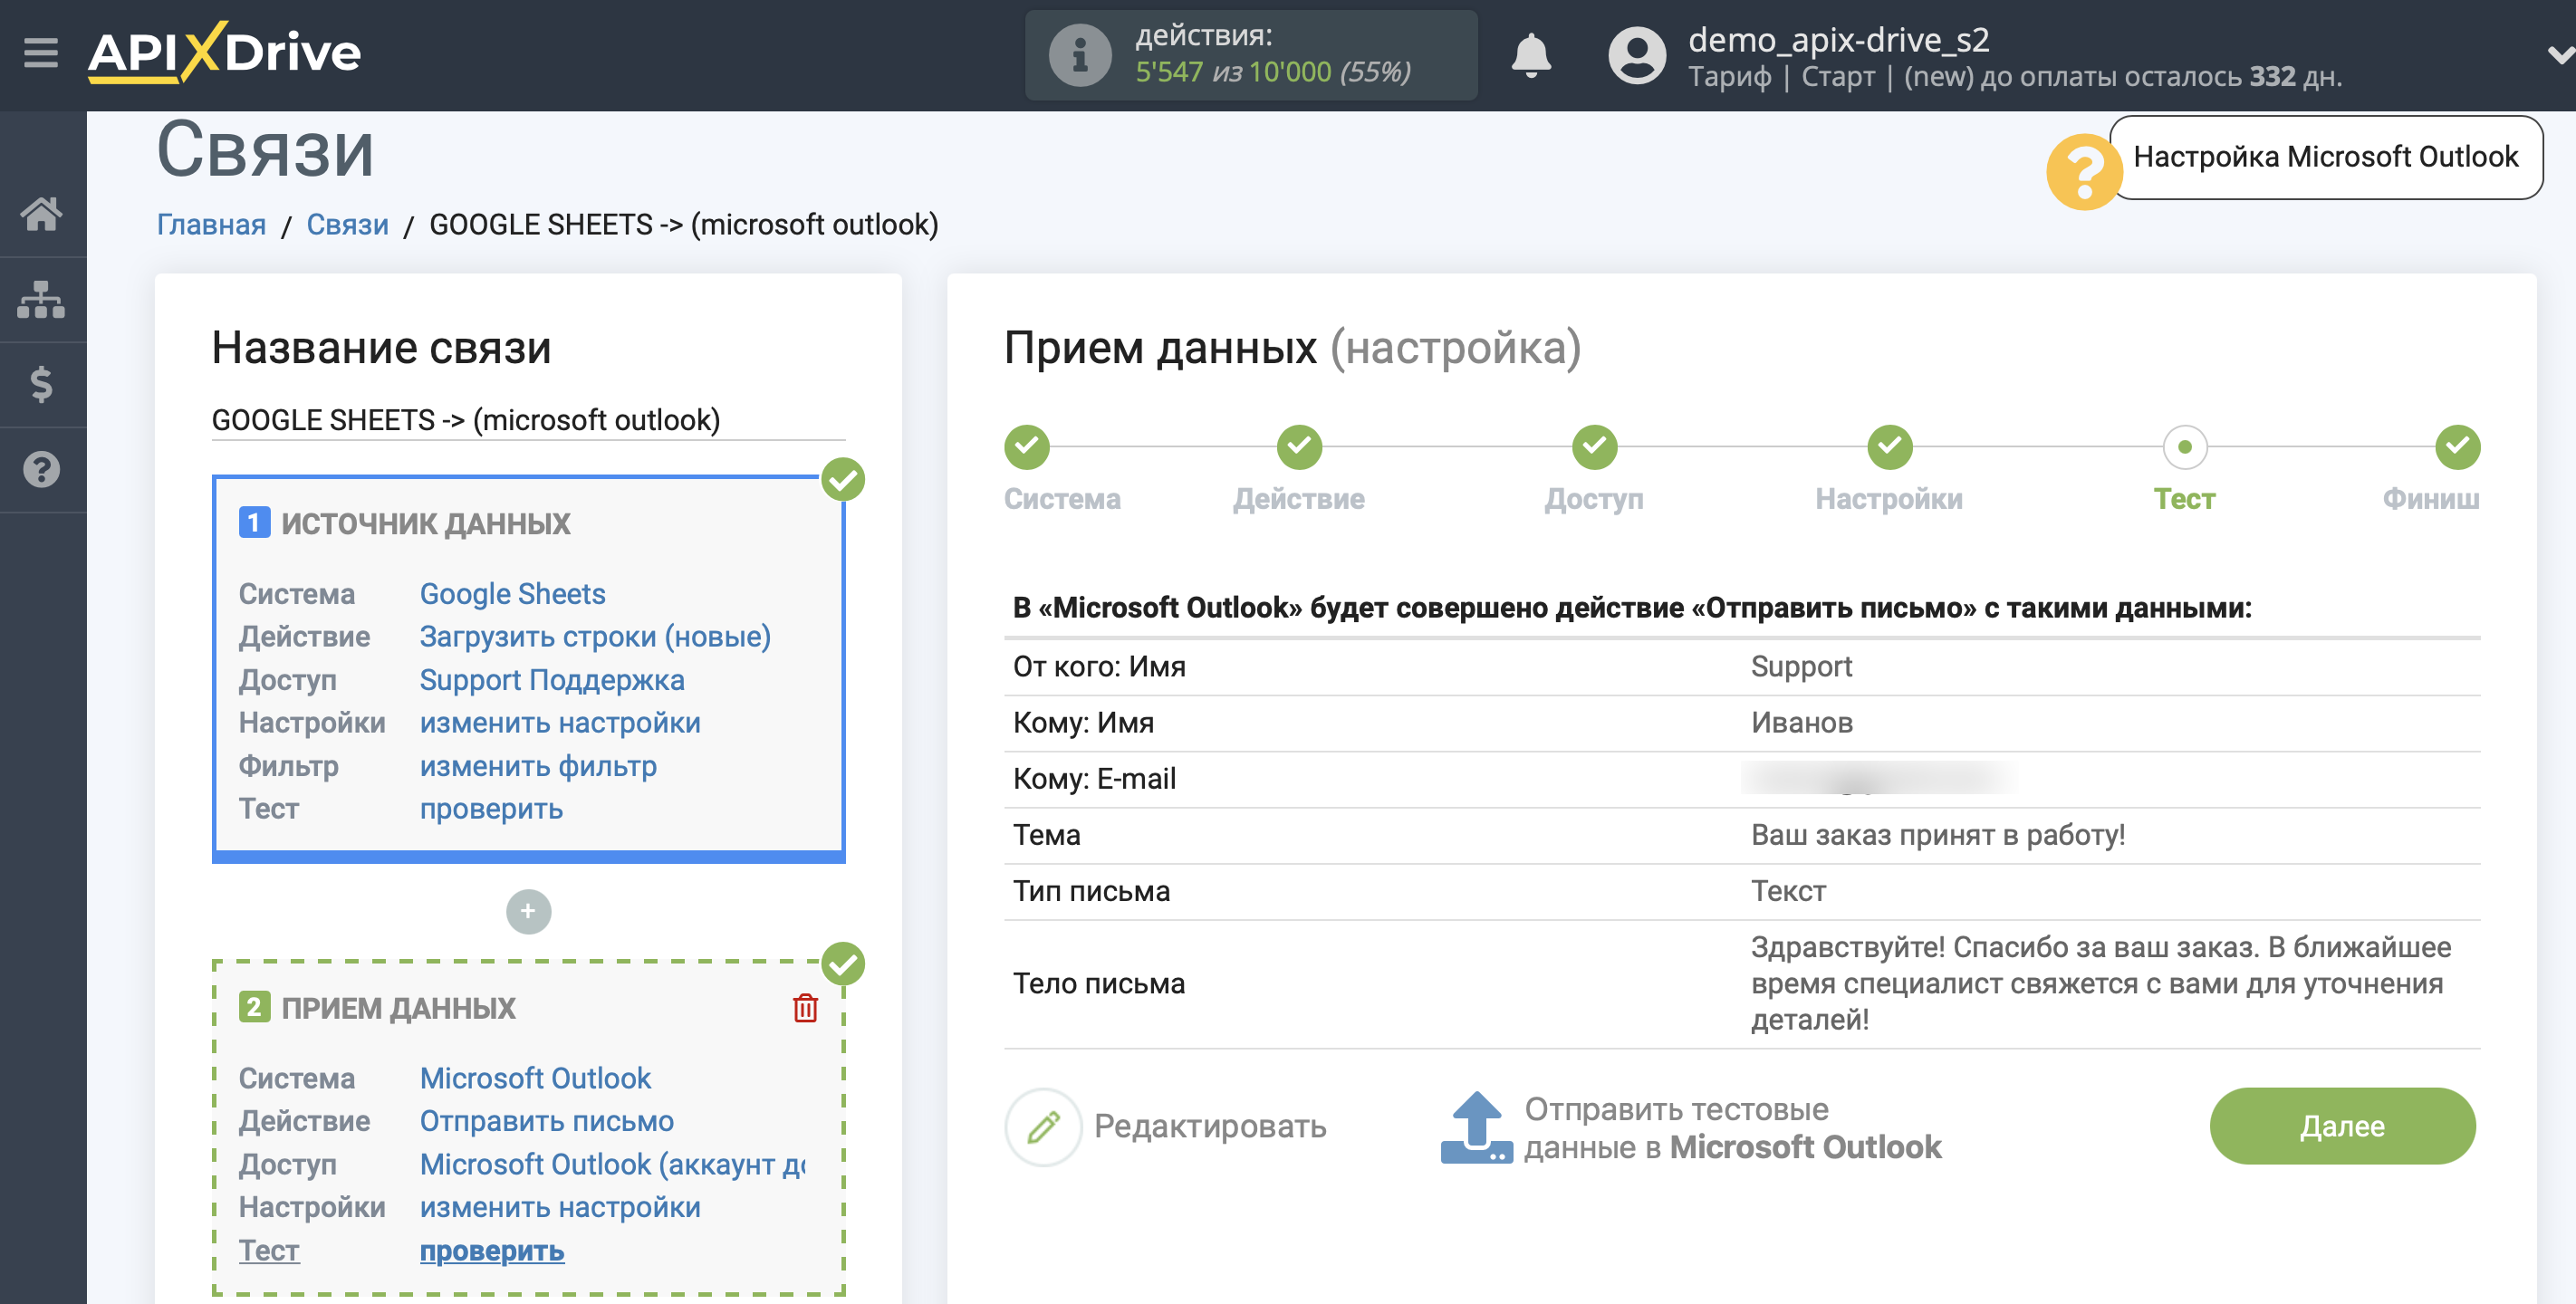Add a step with the plus button
This screenshot has width=2576, height=1304.
528,911
